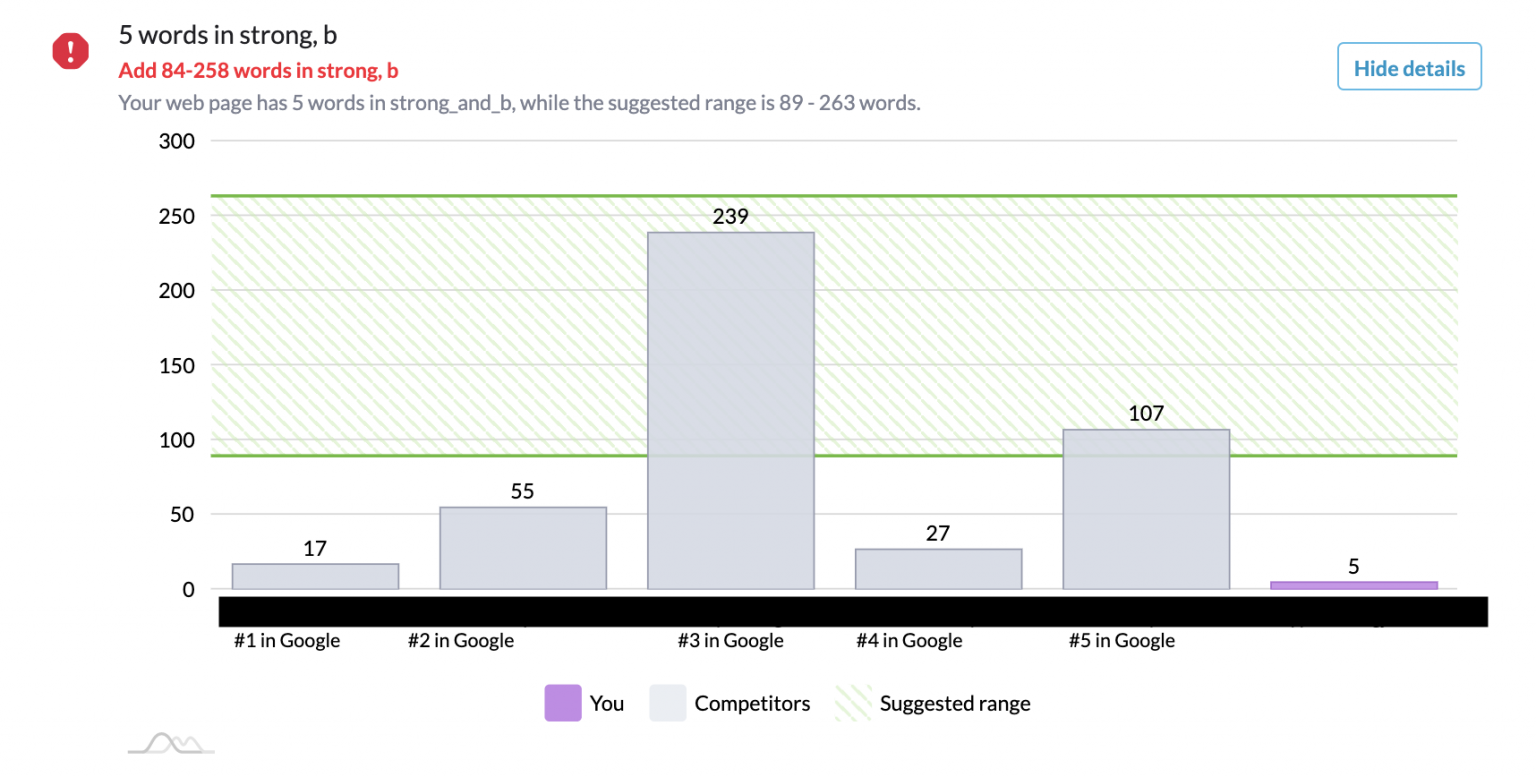This screenshot has height=777, width=1536.
Task: Toggle the You legend purple swatch
Action: click(x=563, y=703)
